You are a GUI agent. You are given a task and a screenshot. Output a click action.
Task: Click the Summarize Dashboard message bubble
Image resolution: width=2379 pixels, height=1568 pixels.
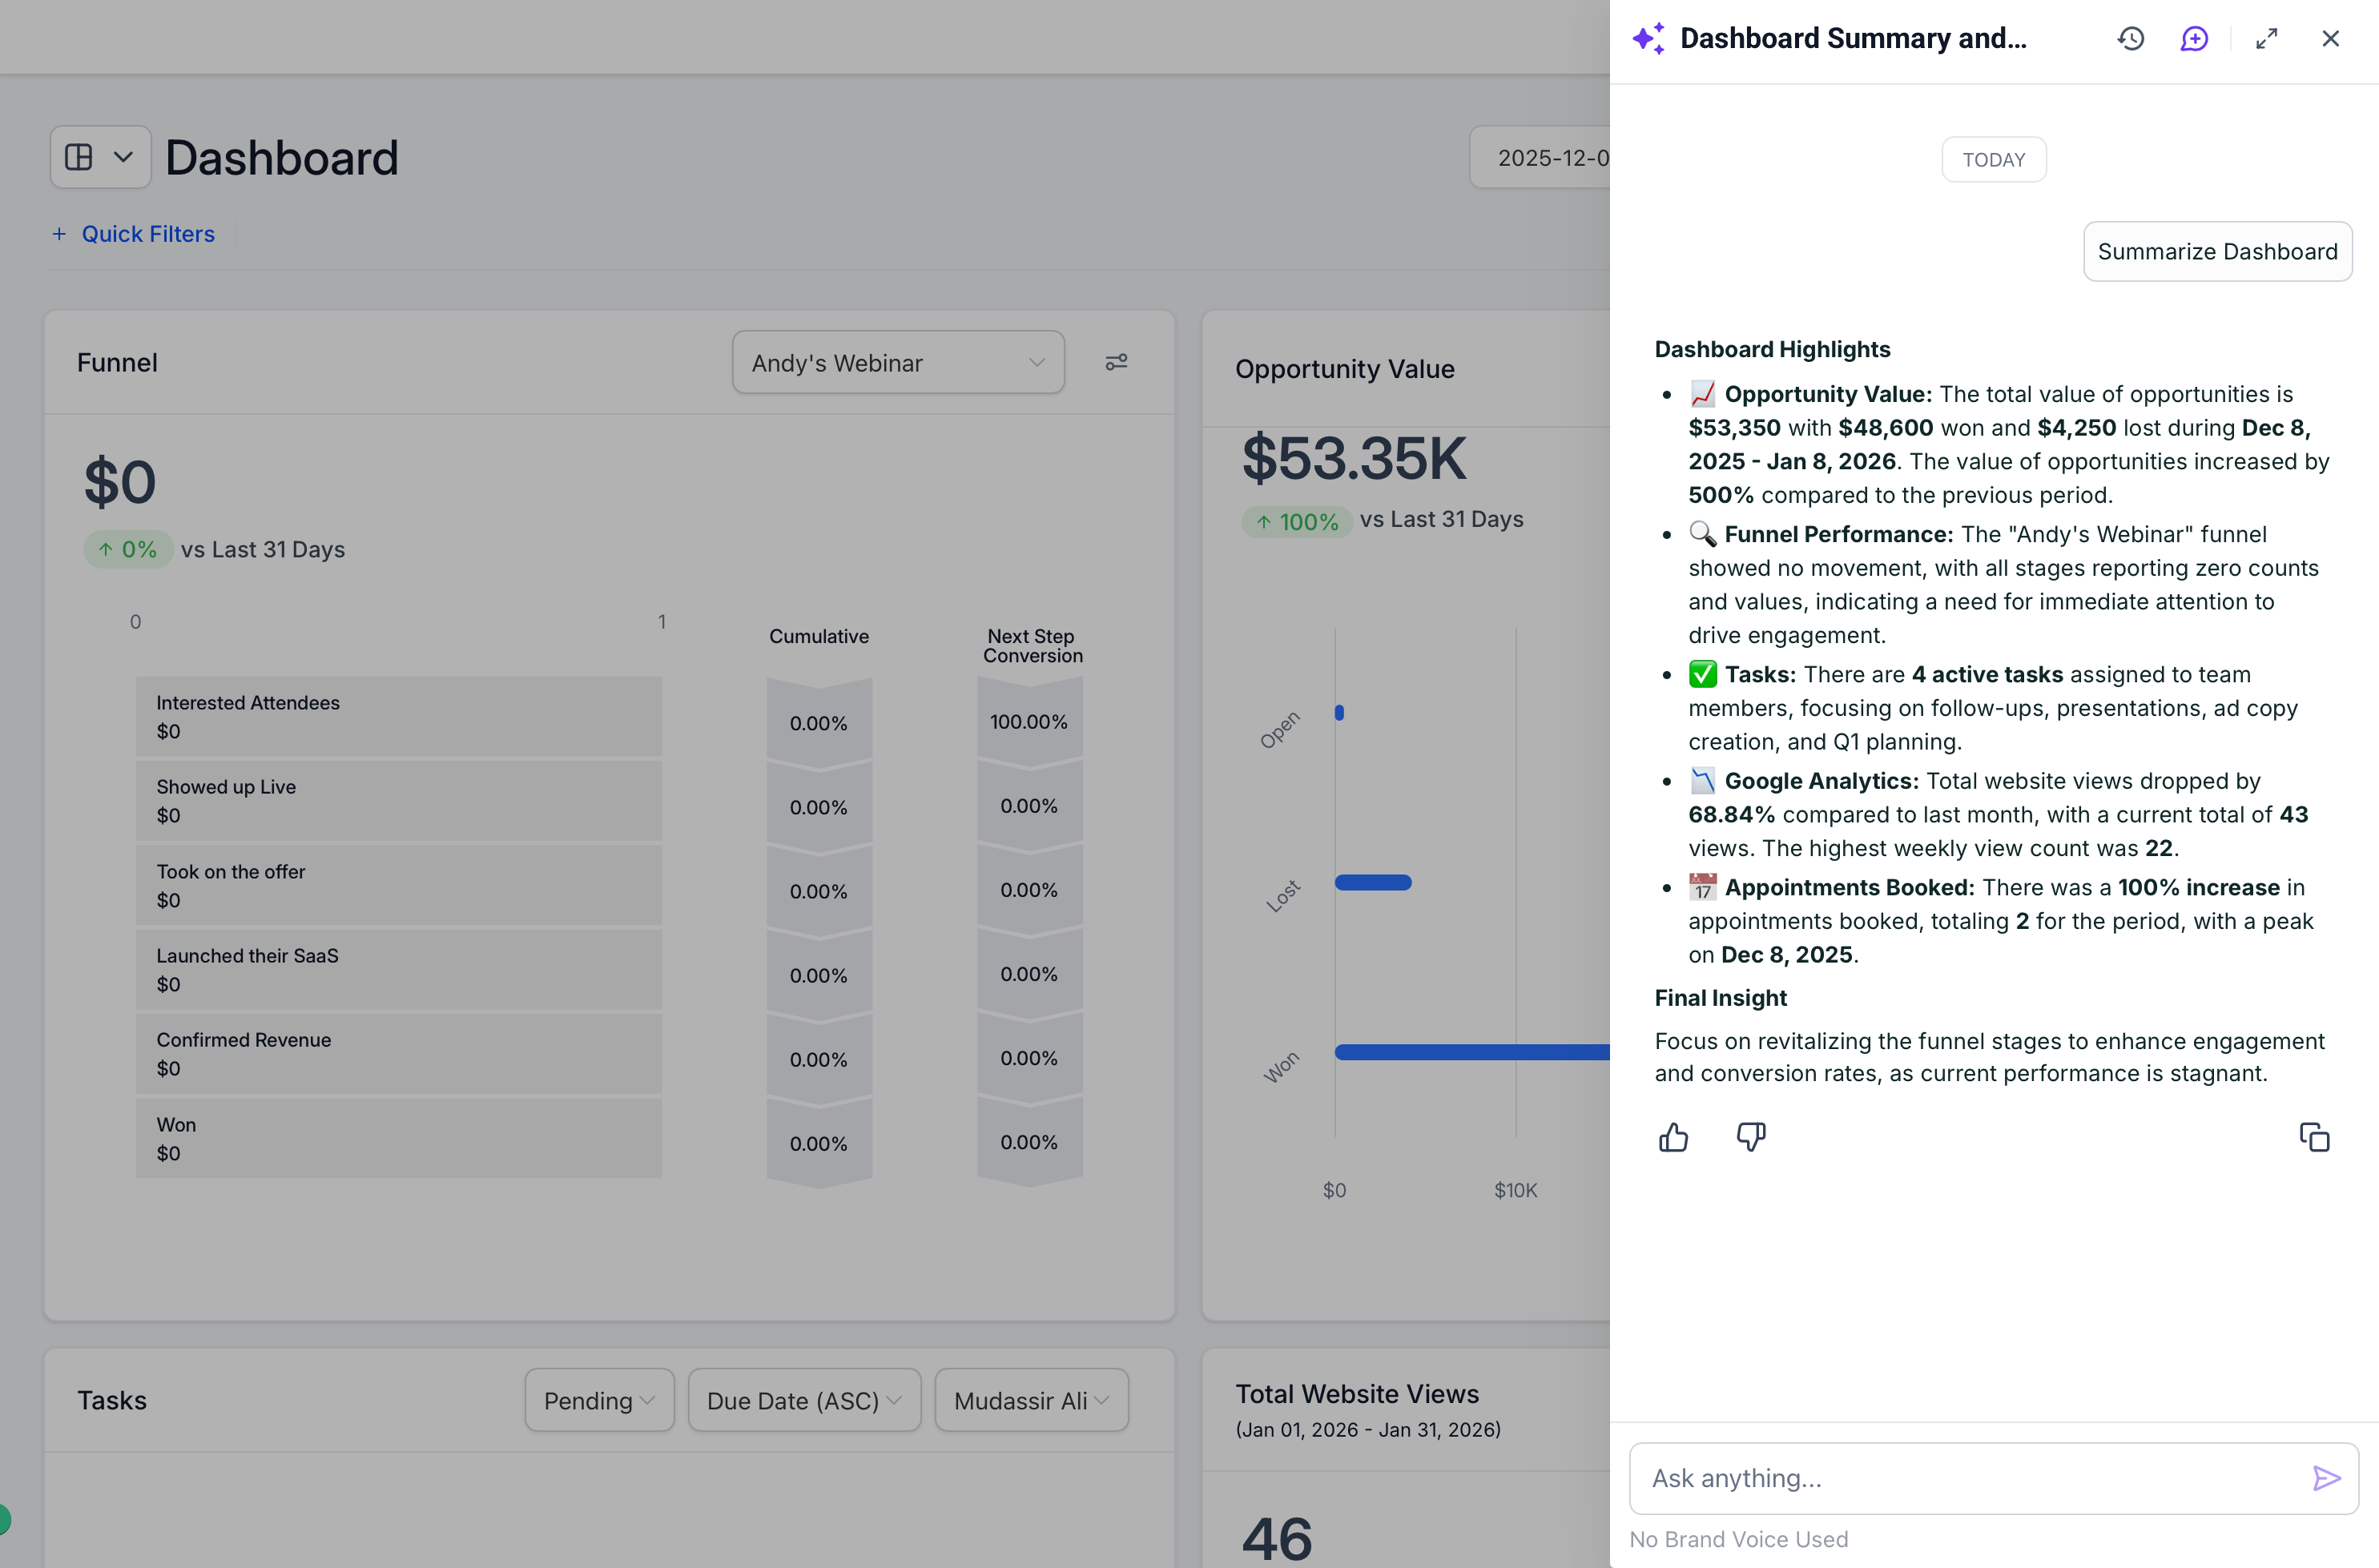pos(2217,252)
